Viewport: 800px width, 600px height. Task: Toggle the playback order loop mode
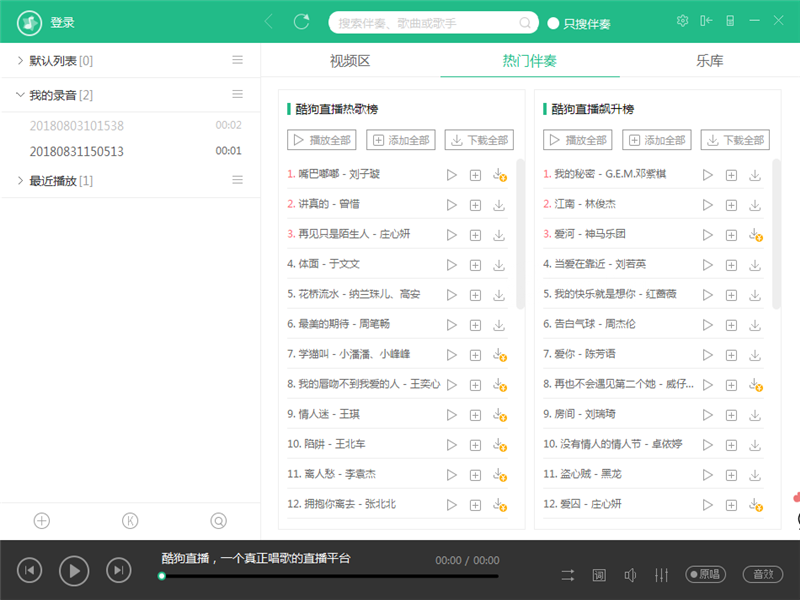[568, 575]
